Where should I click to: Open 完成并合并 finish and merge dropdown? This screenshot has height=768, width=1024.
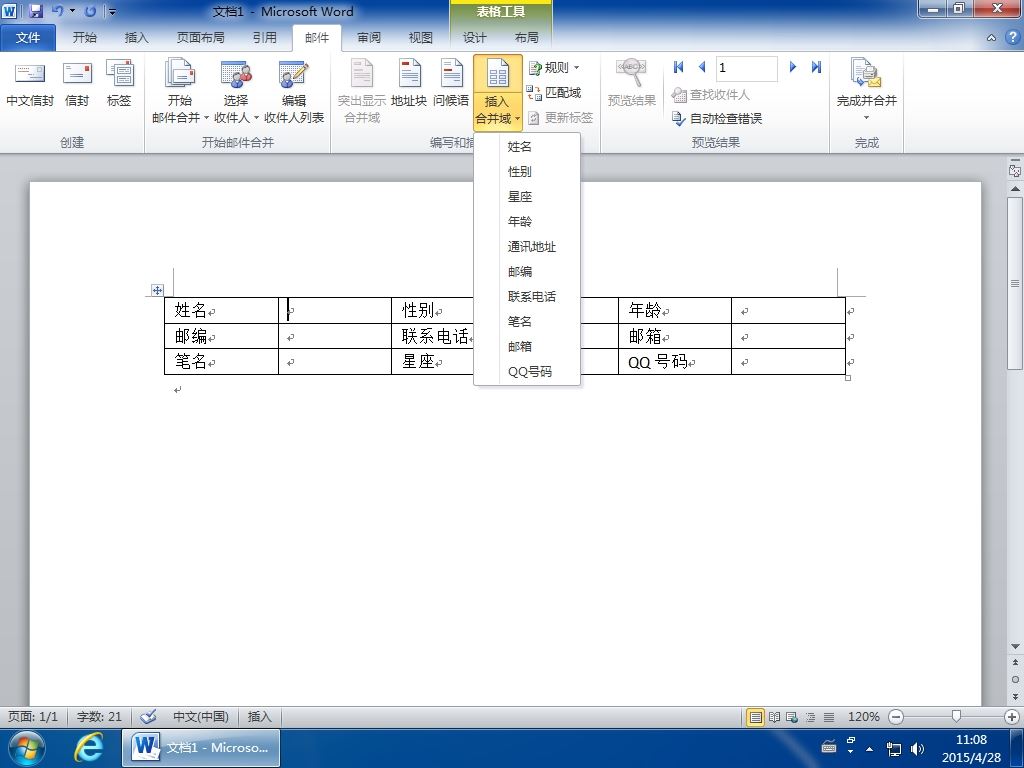867,91
